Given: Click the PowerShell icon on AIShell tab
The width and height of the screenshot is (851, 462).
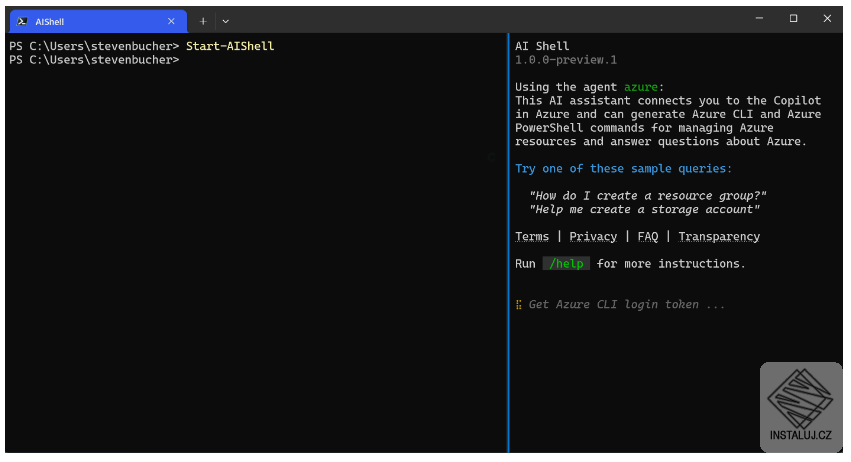Looking at the screenshot, I should point(22,21).
